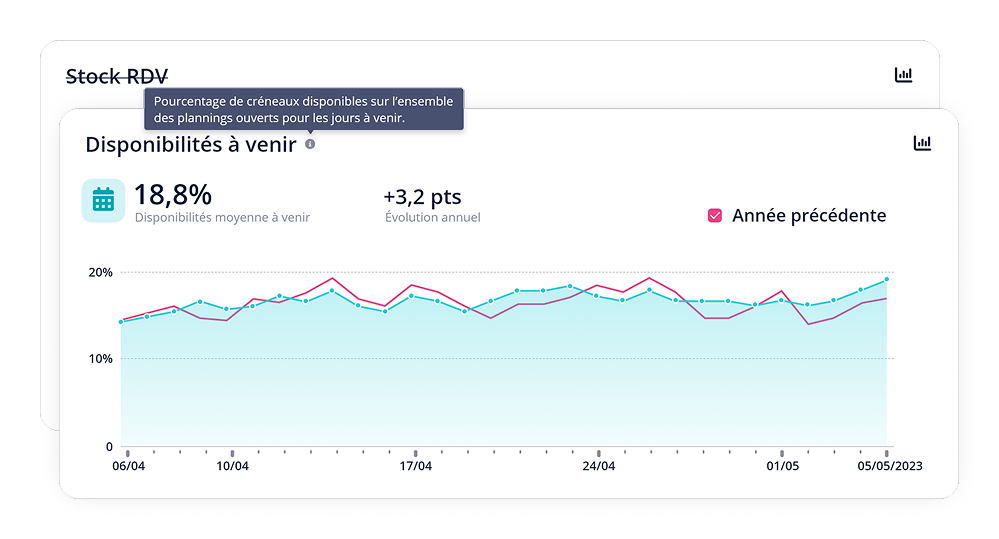Viewport: 999px width, 539px height.
Task: Click the last teal data point above 05/05/2023
Action: pyautogui.click(x=886, y=280)
